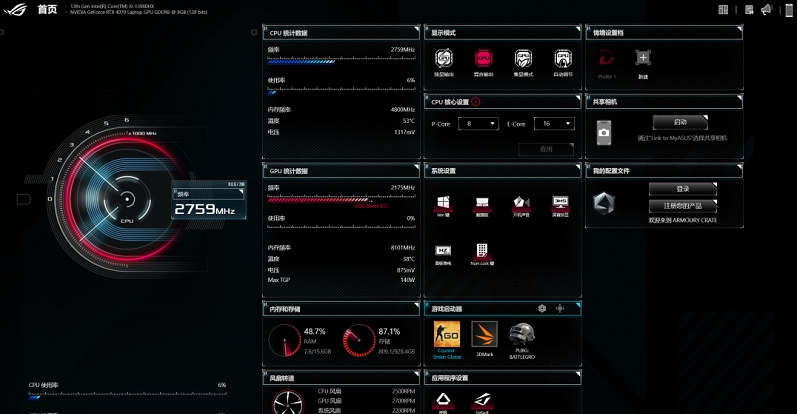
Task: Click the 注册您的产品 register button
Action: (x=682, y=206)
